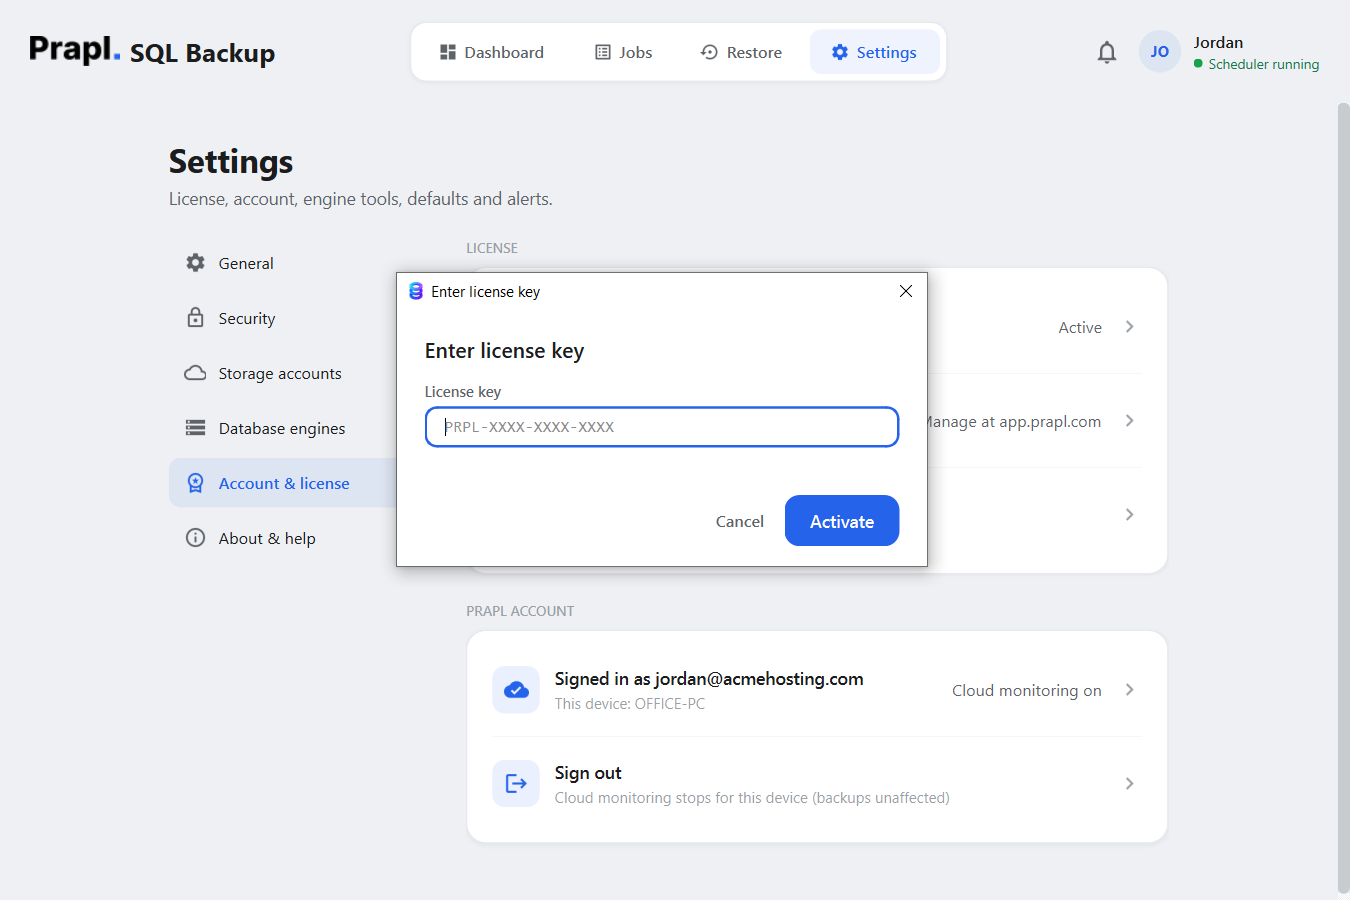1350x900 pixels.
Task: Click the Dashboard grid icon
Action: [448, 52]
